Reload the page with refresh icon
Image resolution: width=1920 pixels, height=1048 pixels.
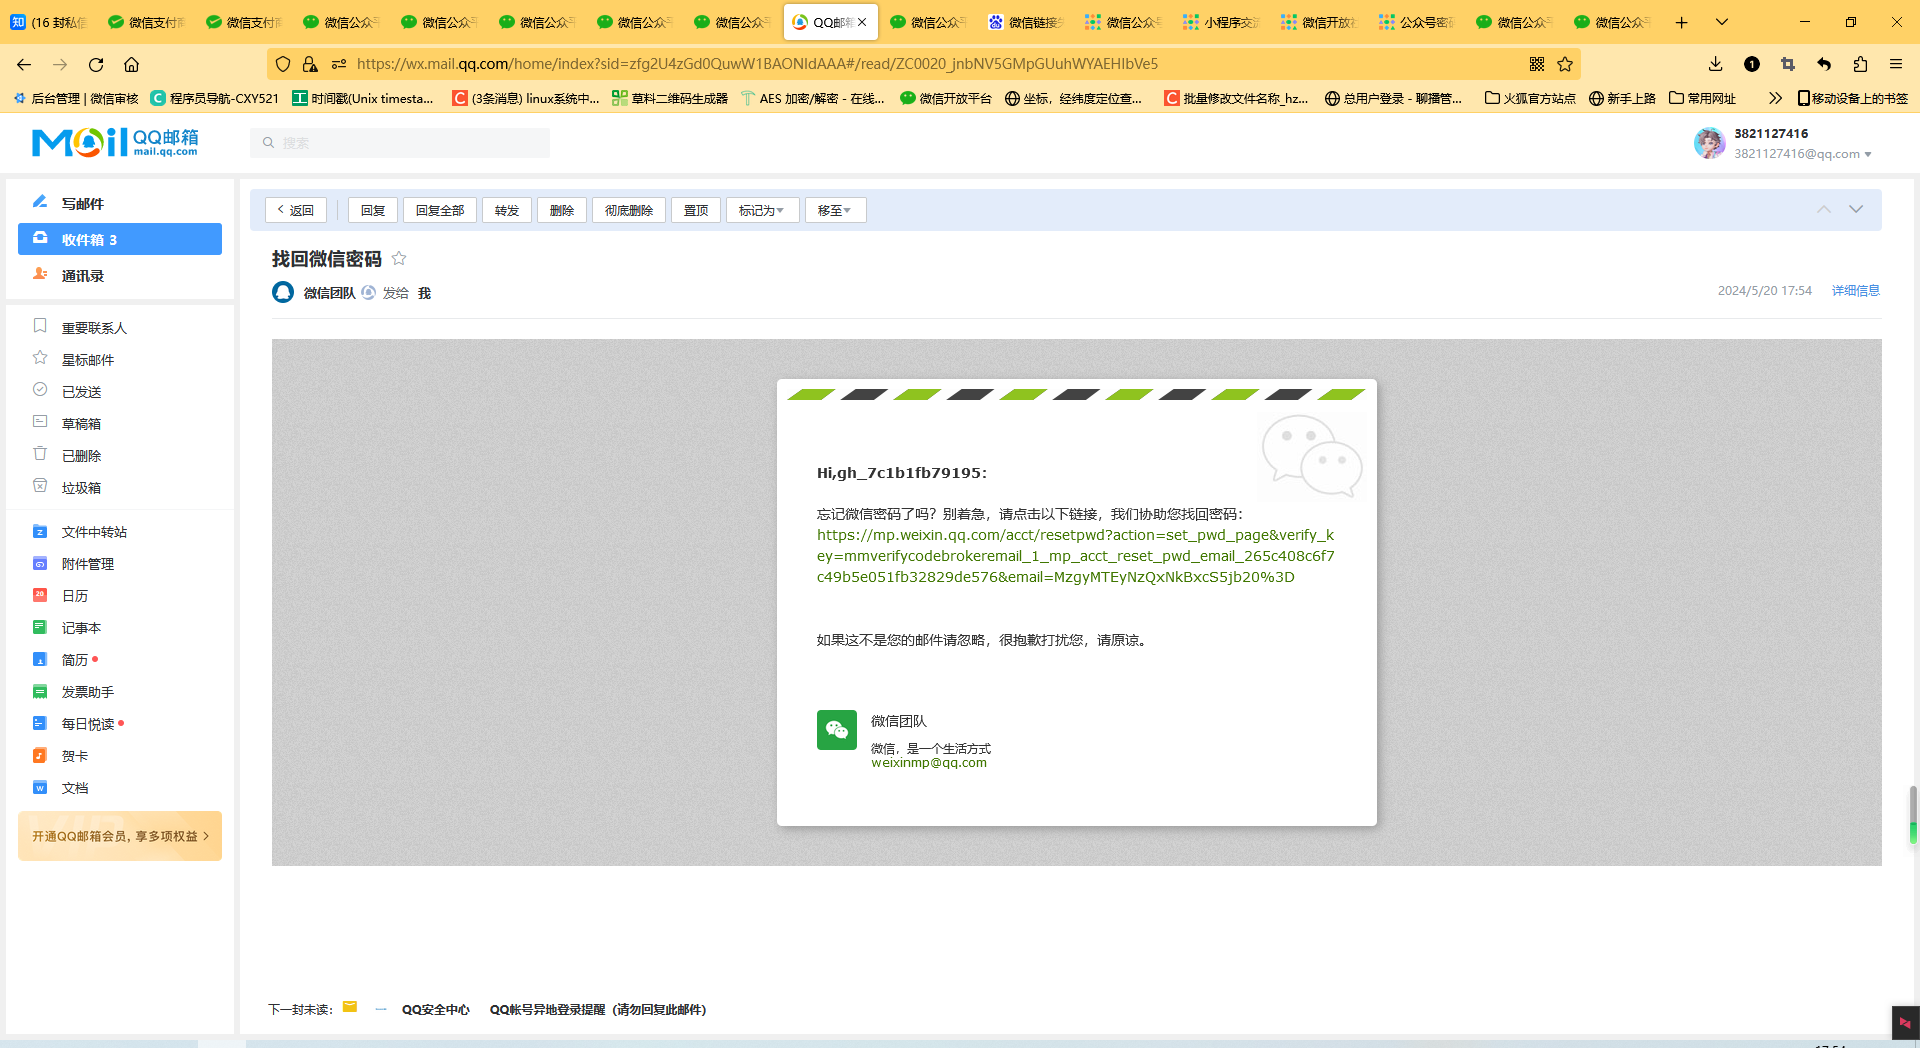click(x=96, y=64)
